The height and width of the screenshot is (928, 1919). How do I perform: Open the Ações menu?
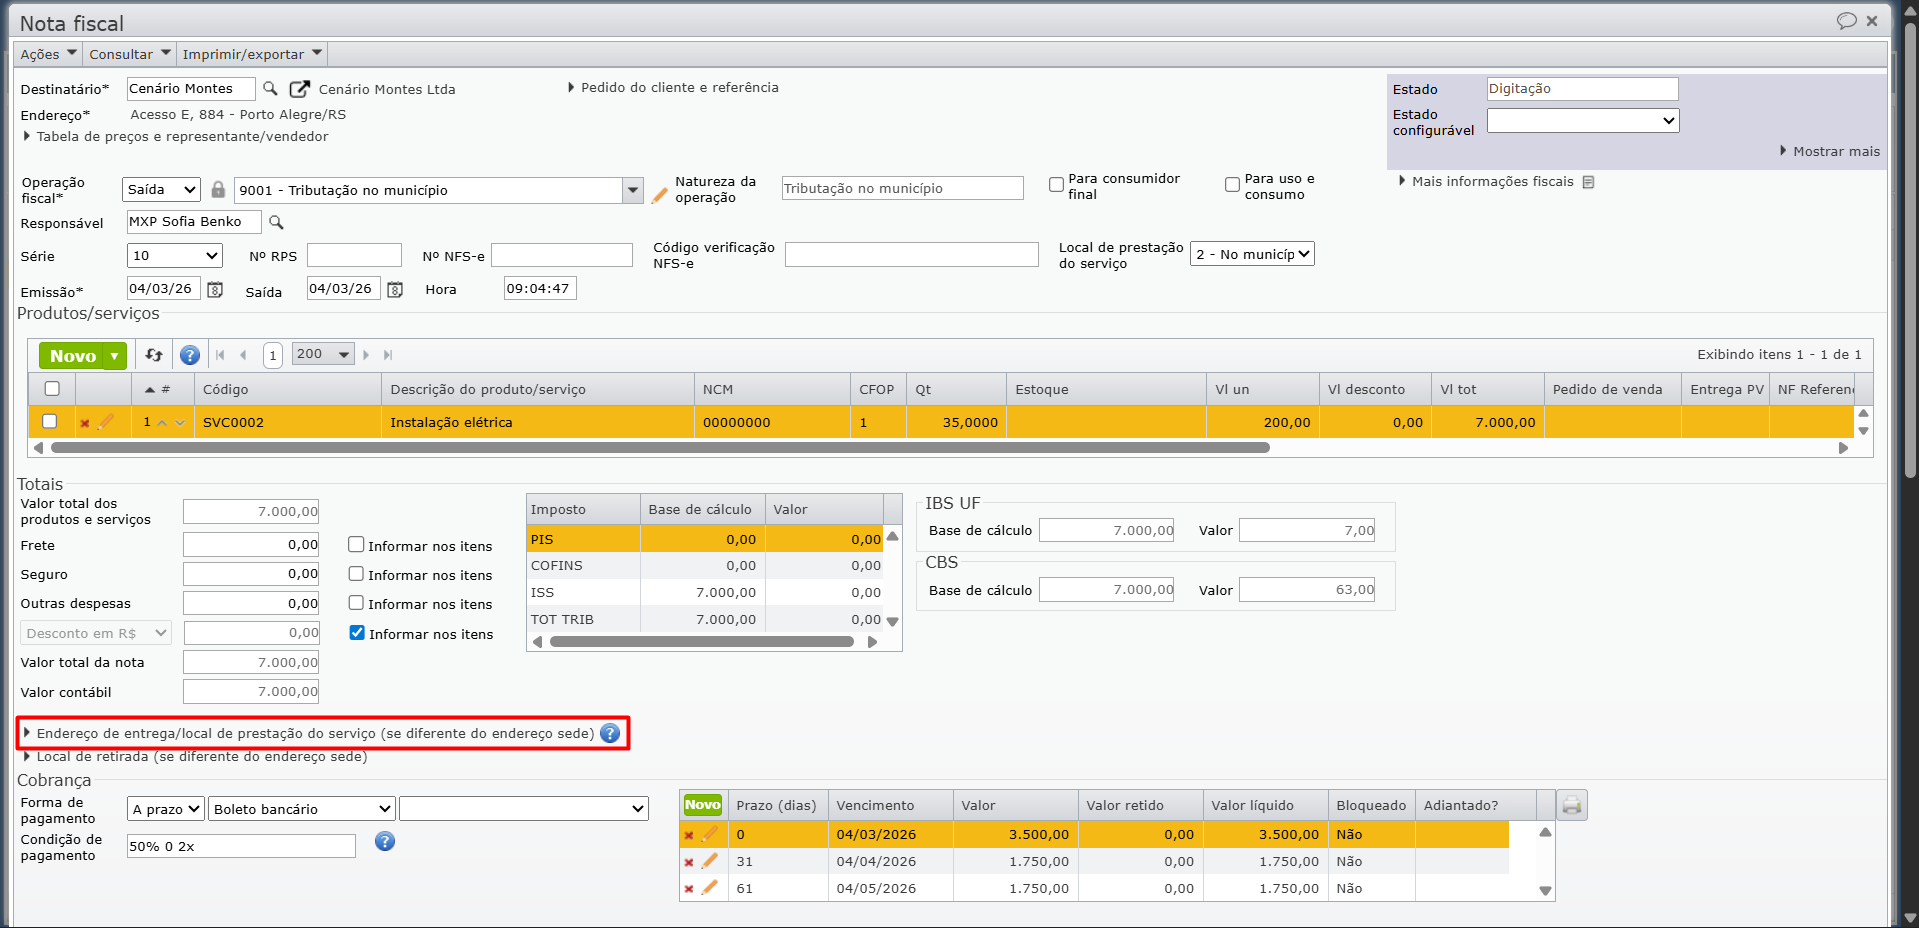pyautogui.click(x=48, y=54)
